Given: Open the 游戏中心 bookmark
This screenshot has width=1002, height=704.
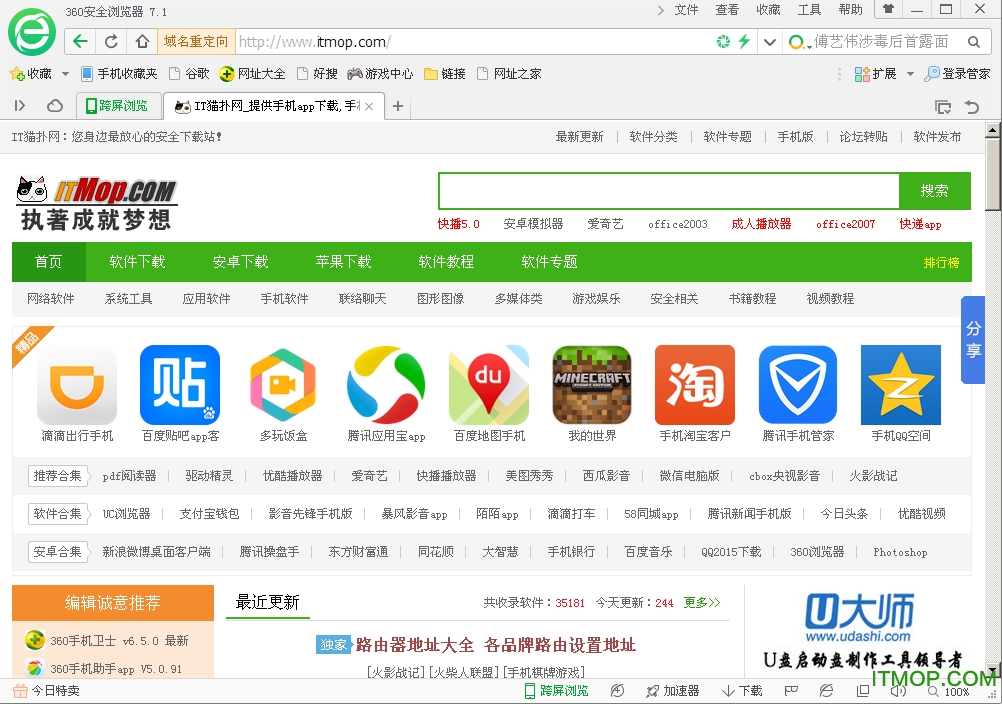Looking at the screenshot, I should (x=380, y=74).
